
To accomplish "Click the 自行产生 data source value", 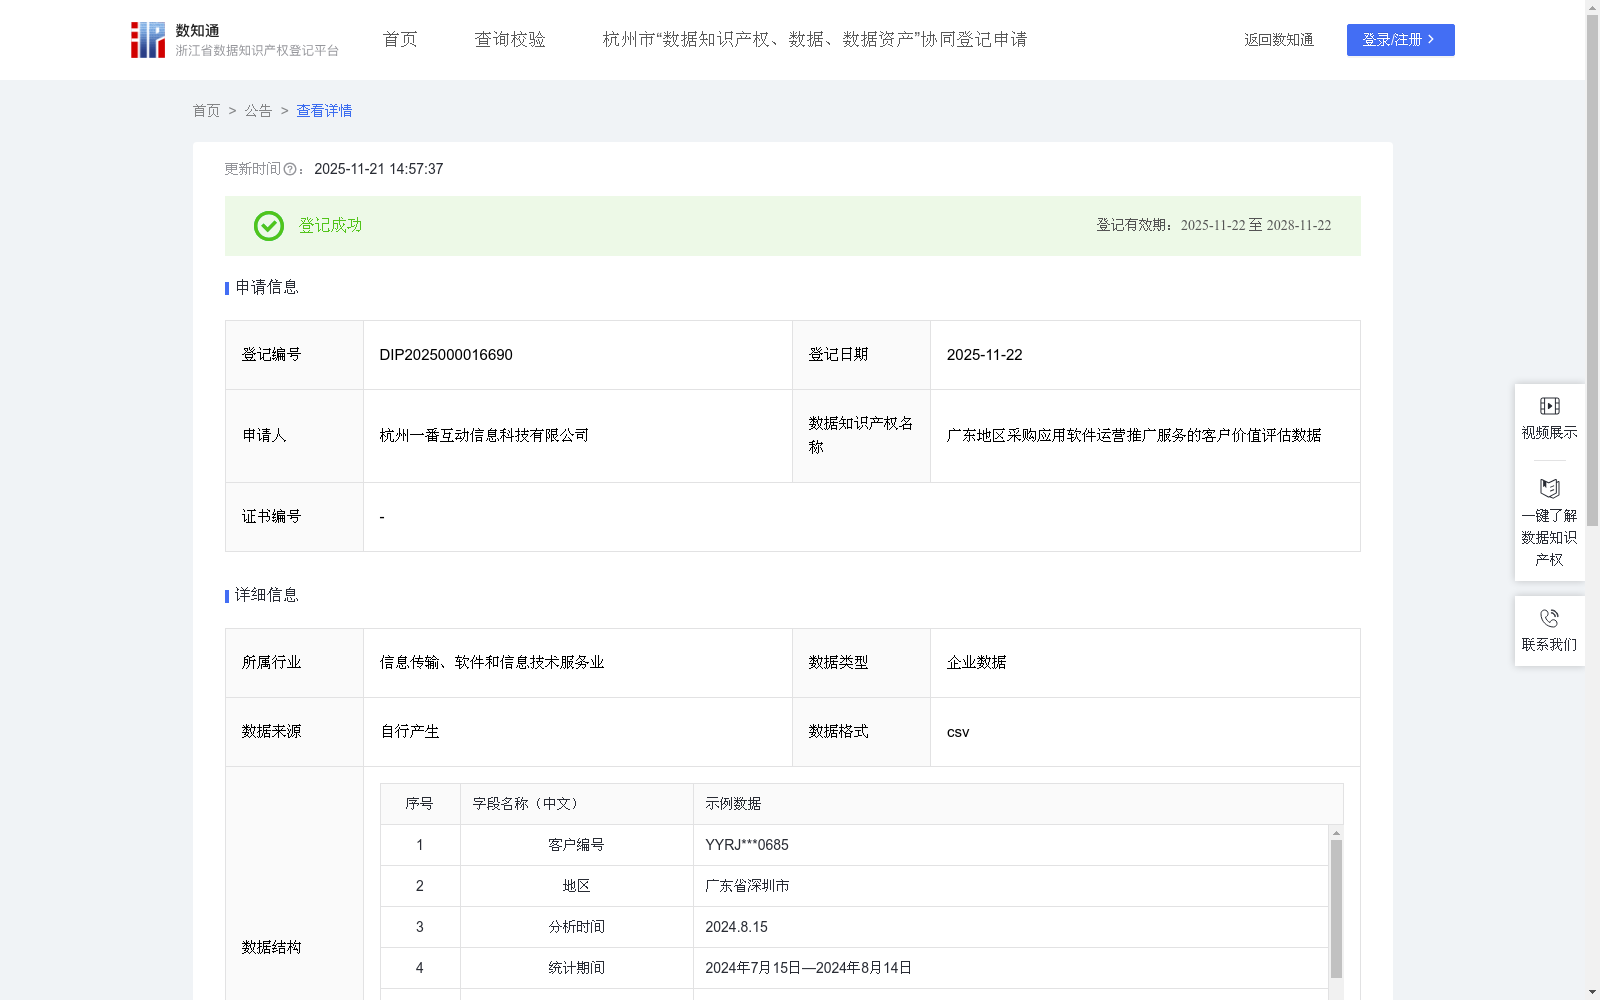I will tap(410, 732).
